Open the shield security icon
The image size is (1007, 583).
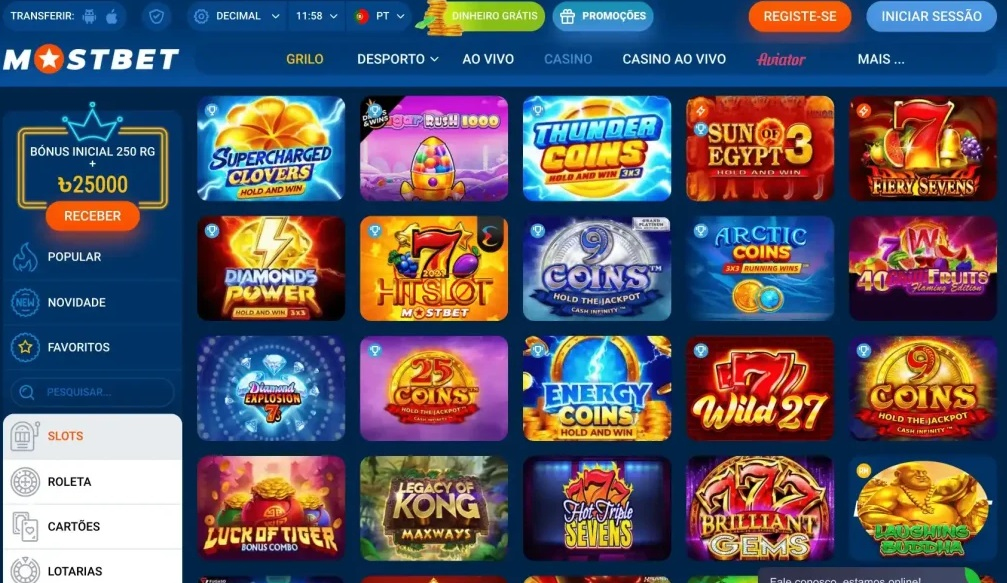coord(156,16)
